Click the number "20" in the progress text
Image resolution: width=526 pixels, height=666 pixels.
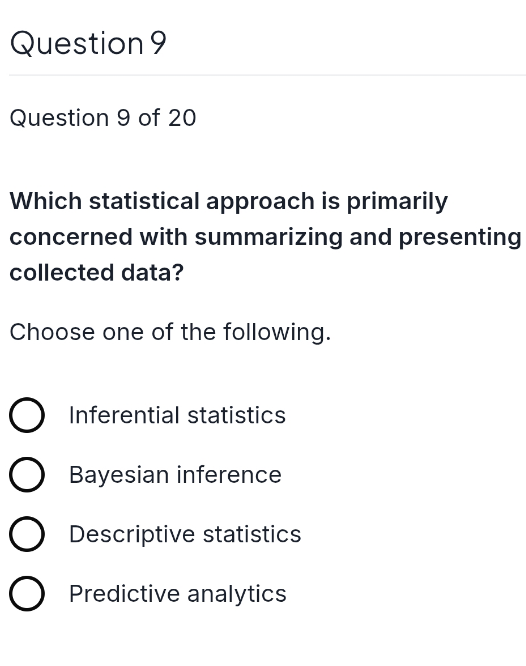[182, 118]
